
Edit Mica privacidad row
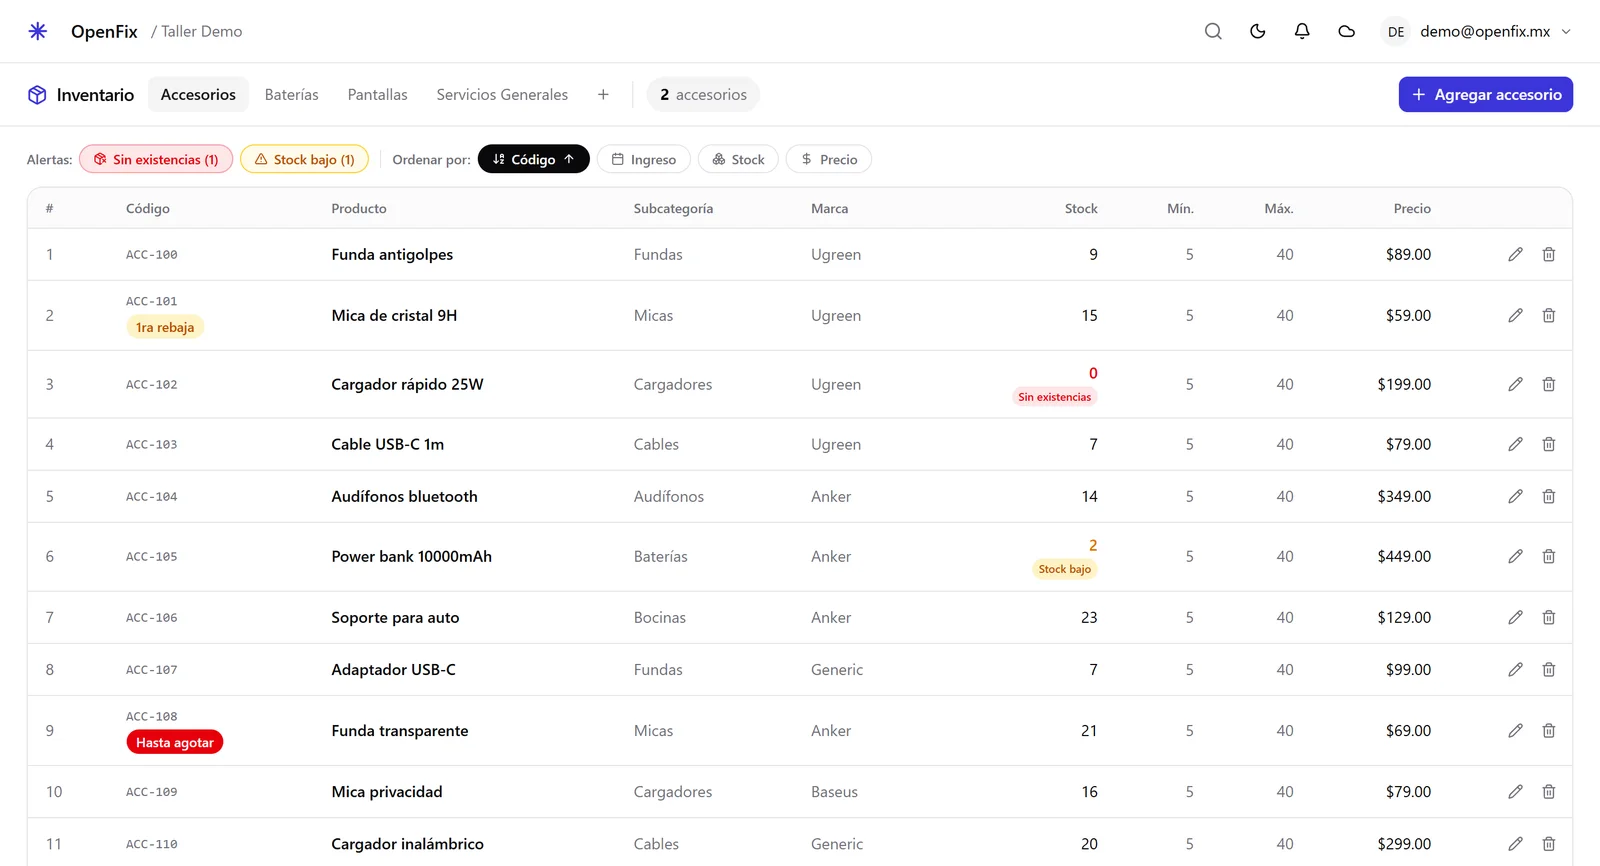coord(1516,791)
